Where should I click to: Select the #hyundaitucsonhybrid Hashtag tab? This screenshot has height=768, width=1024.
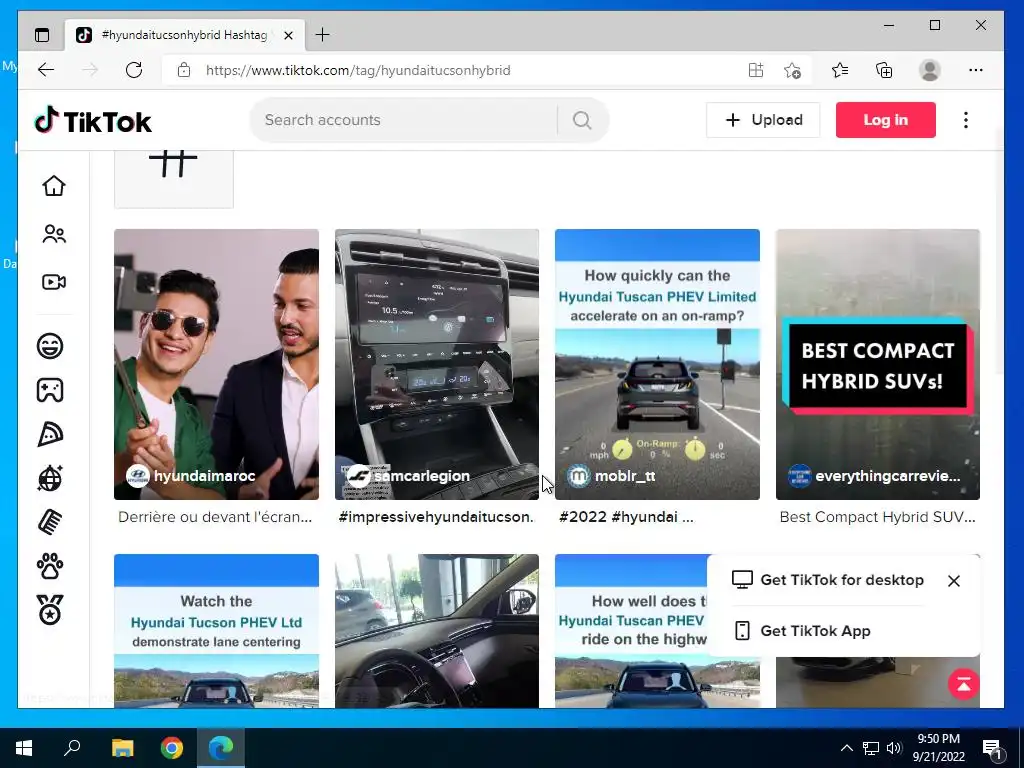(185, 35)
